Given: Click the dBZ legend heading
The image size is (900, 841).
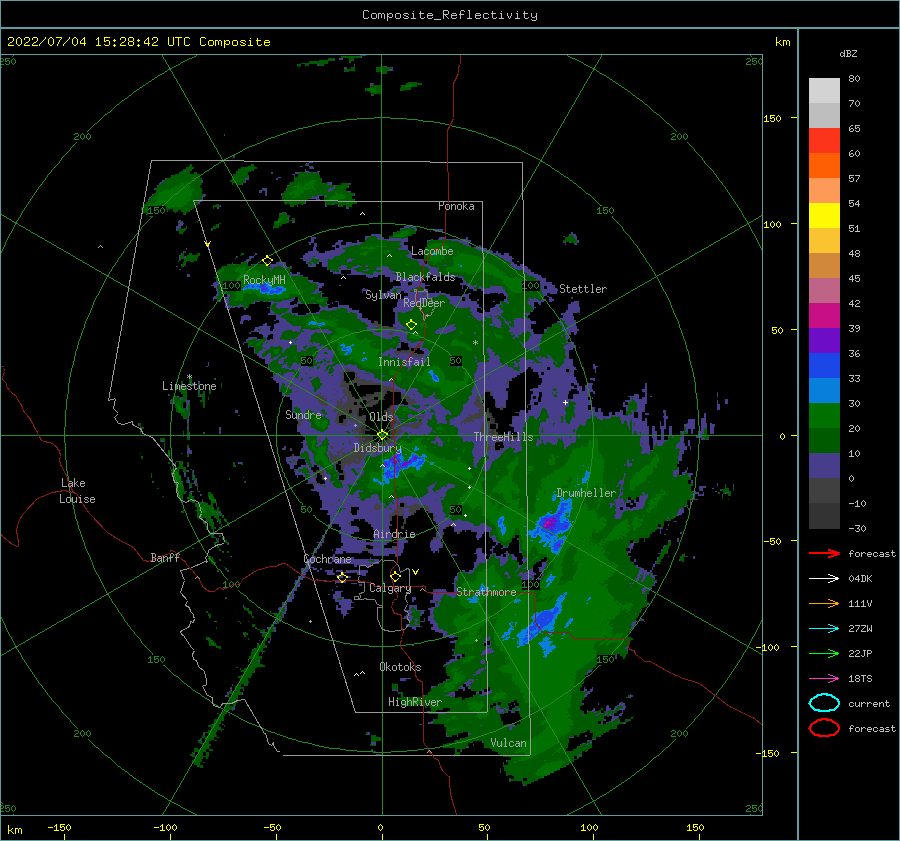Looking at the screenshot, I should [x=848, y=53].
